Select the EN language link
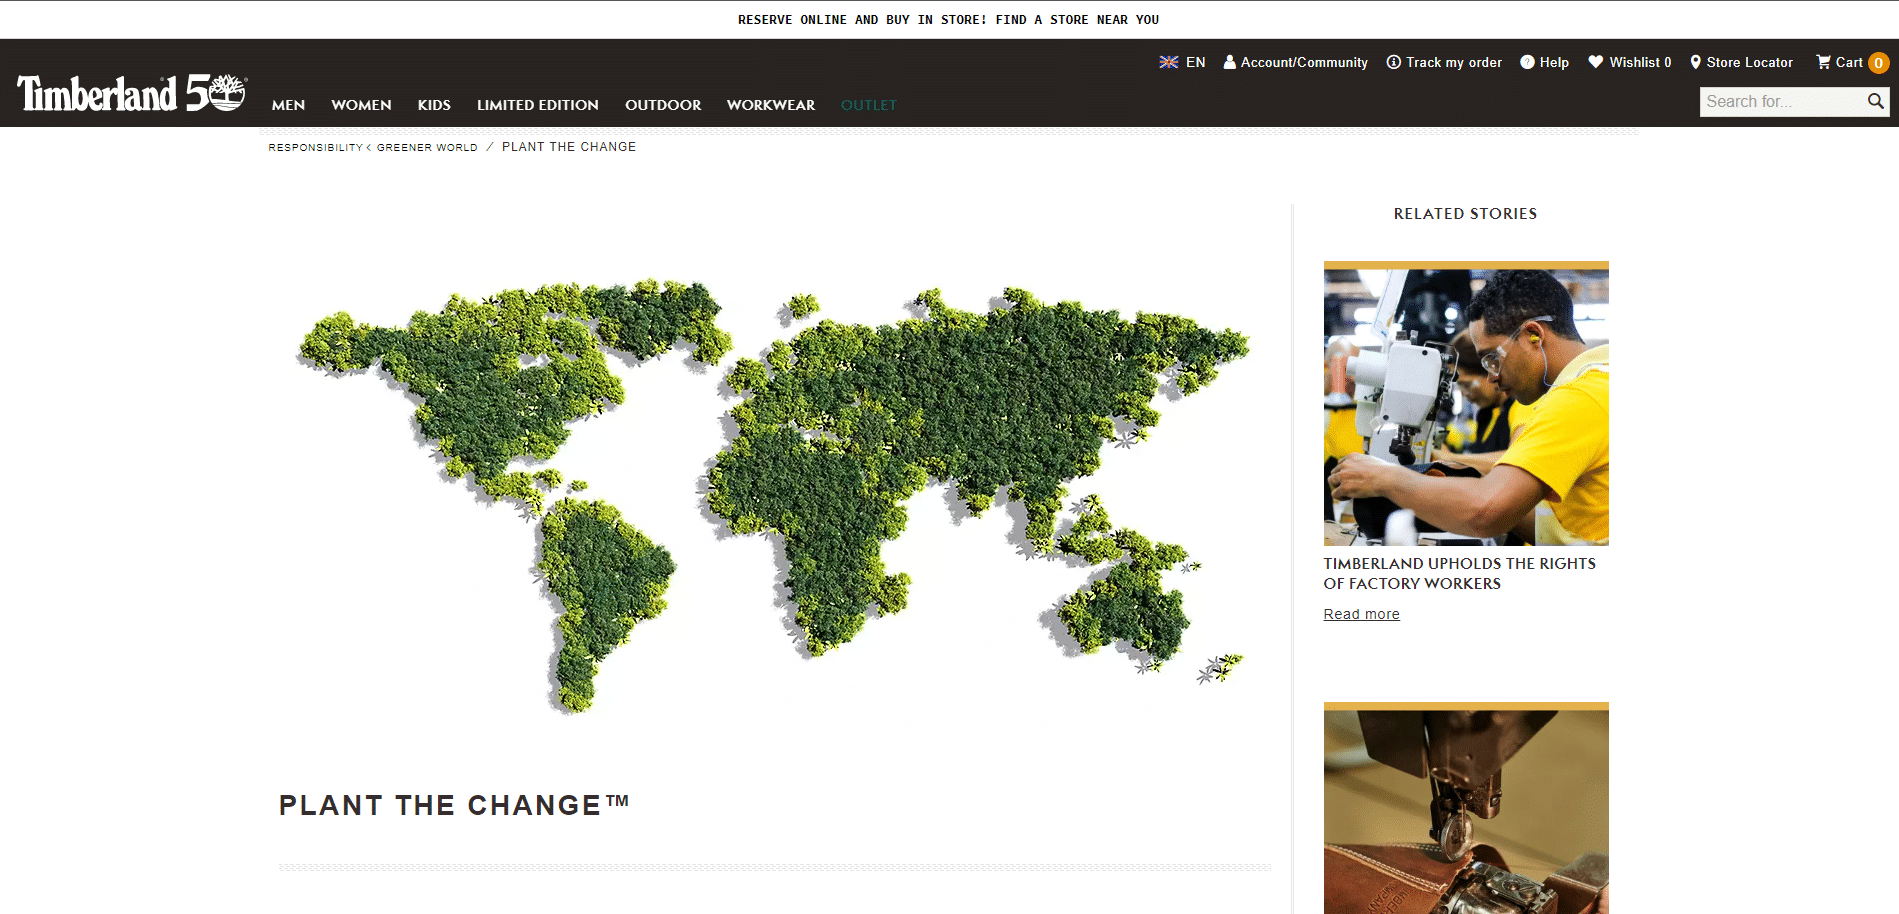Image resolution: width=1899 pixels, height=914 pixels. 1195,62
